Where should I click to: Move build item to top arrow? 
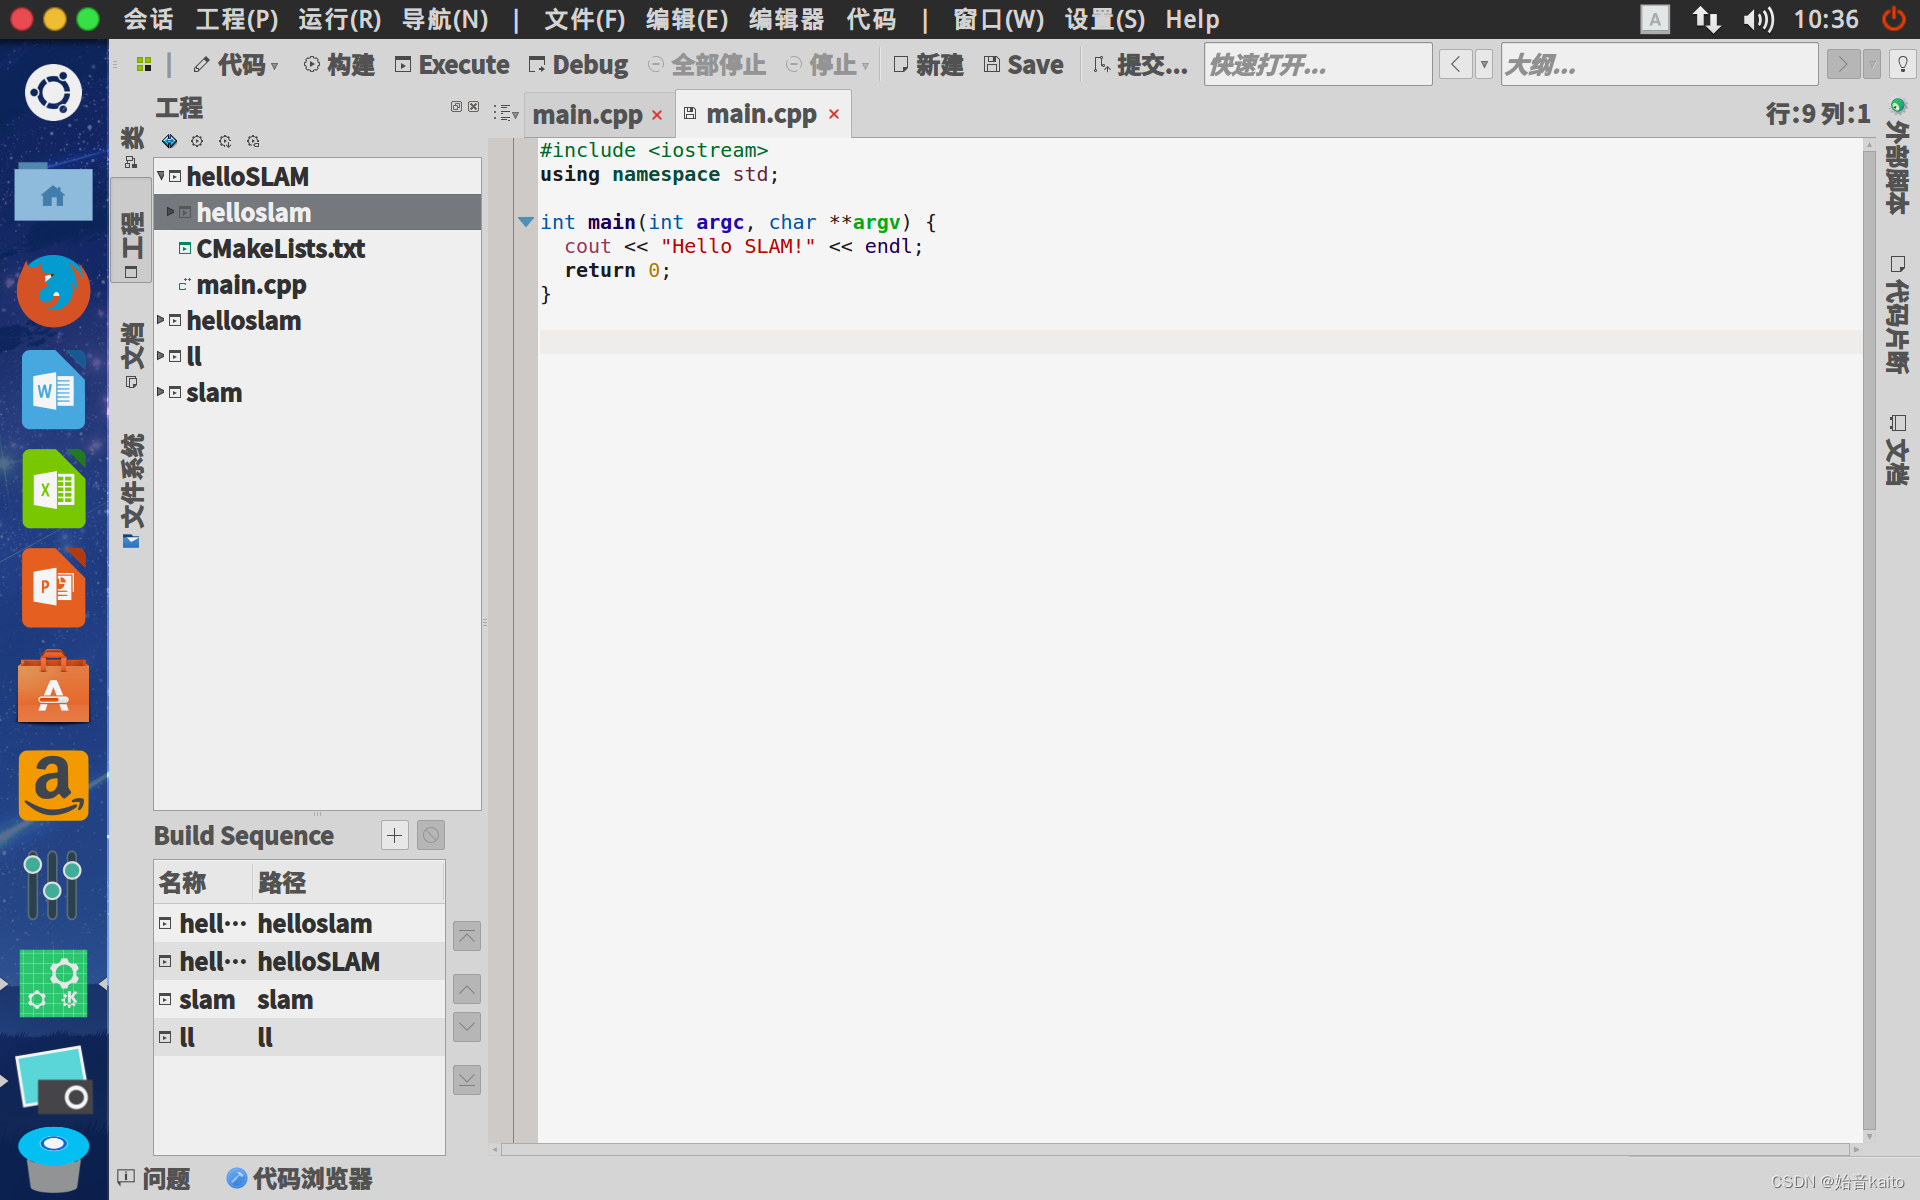467,936
